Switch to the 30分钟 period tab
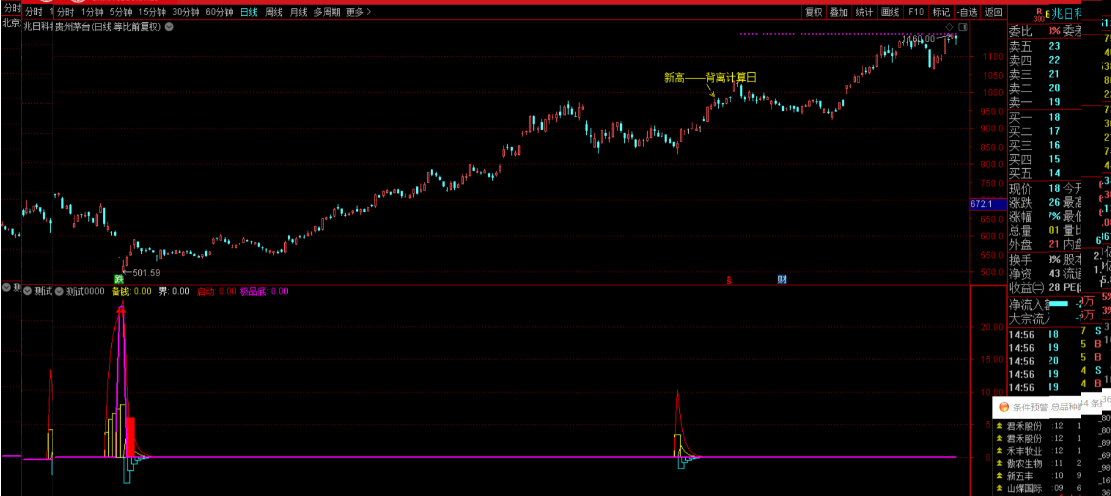 click(x=186, y=12)
